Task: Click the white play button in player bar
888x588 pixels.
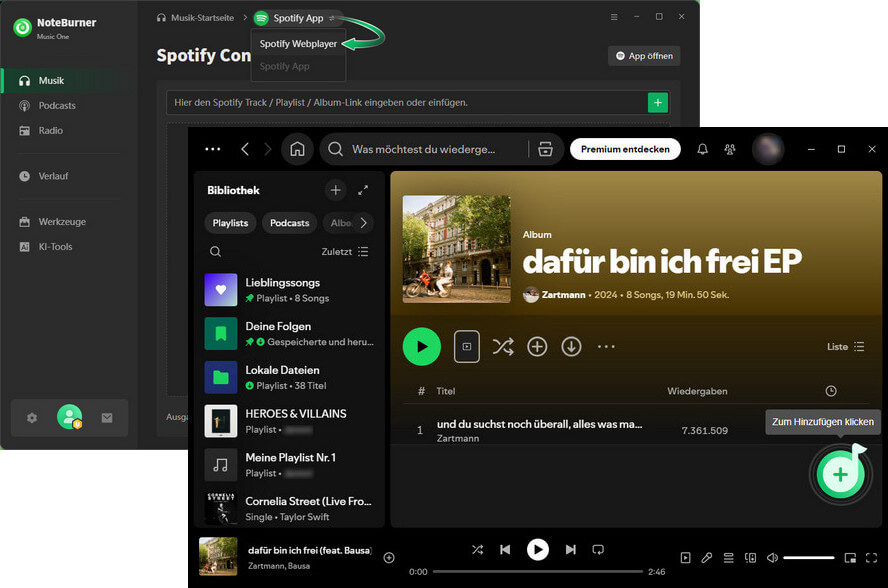Action: (x=537, y=549)
